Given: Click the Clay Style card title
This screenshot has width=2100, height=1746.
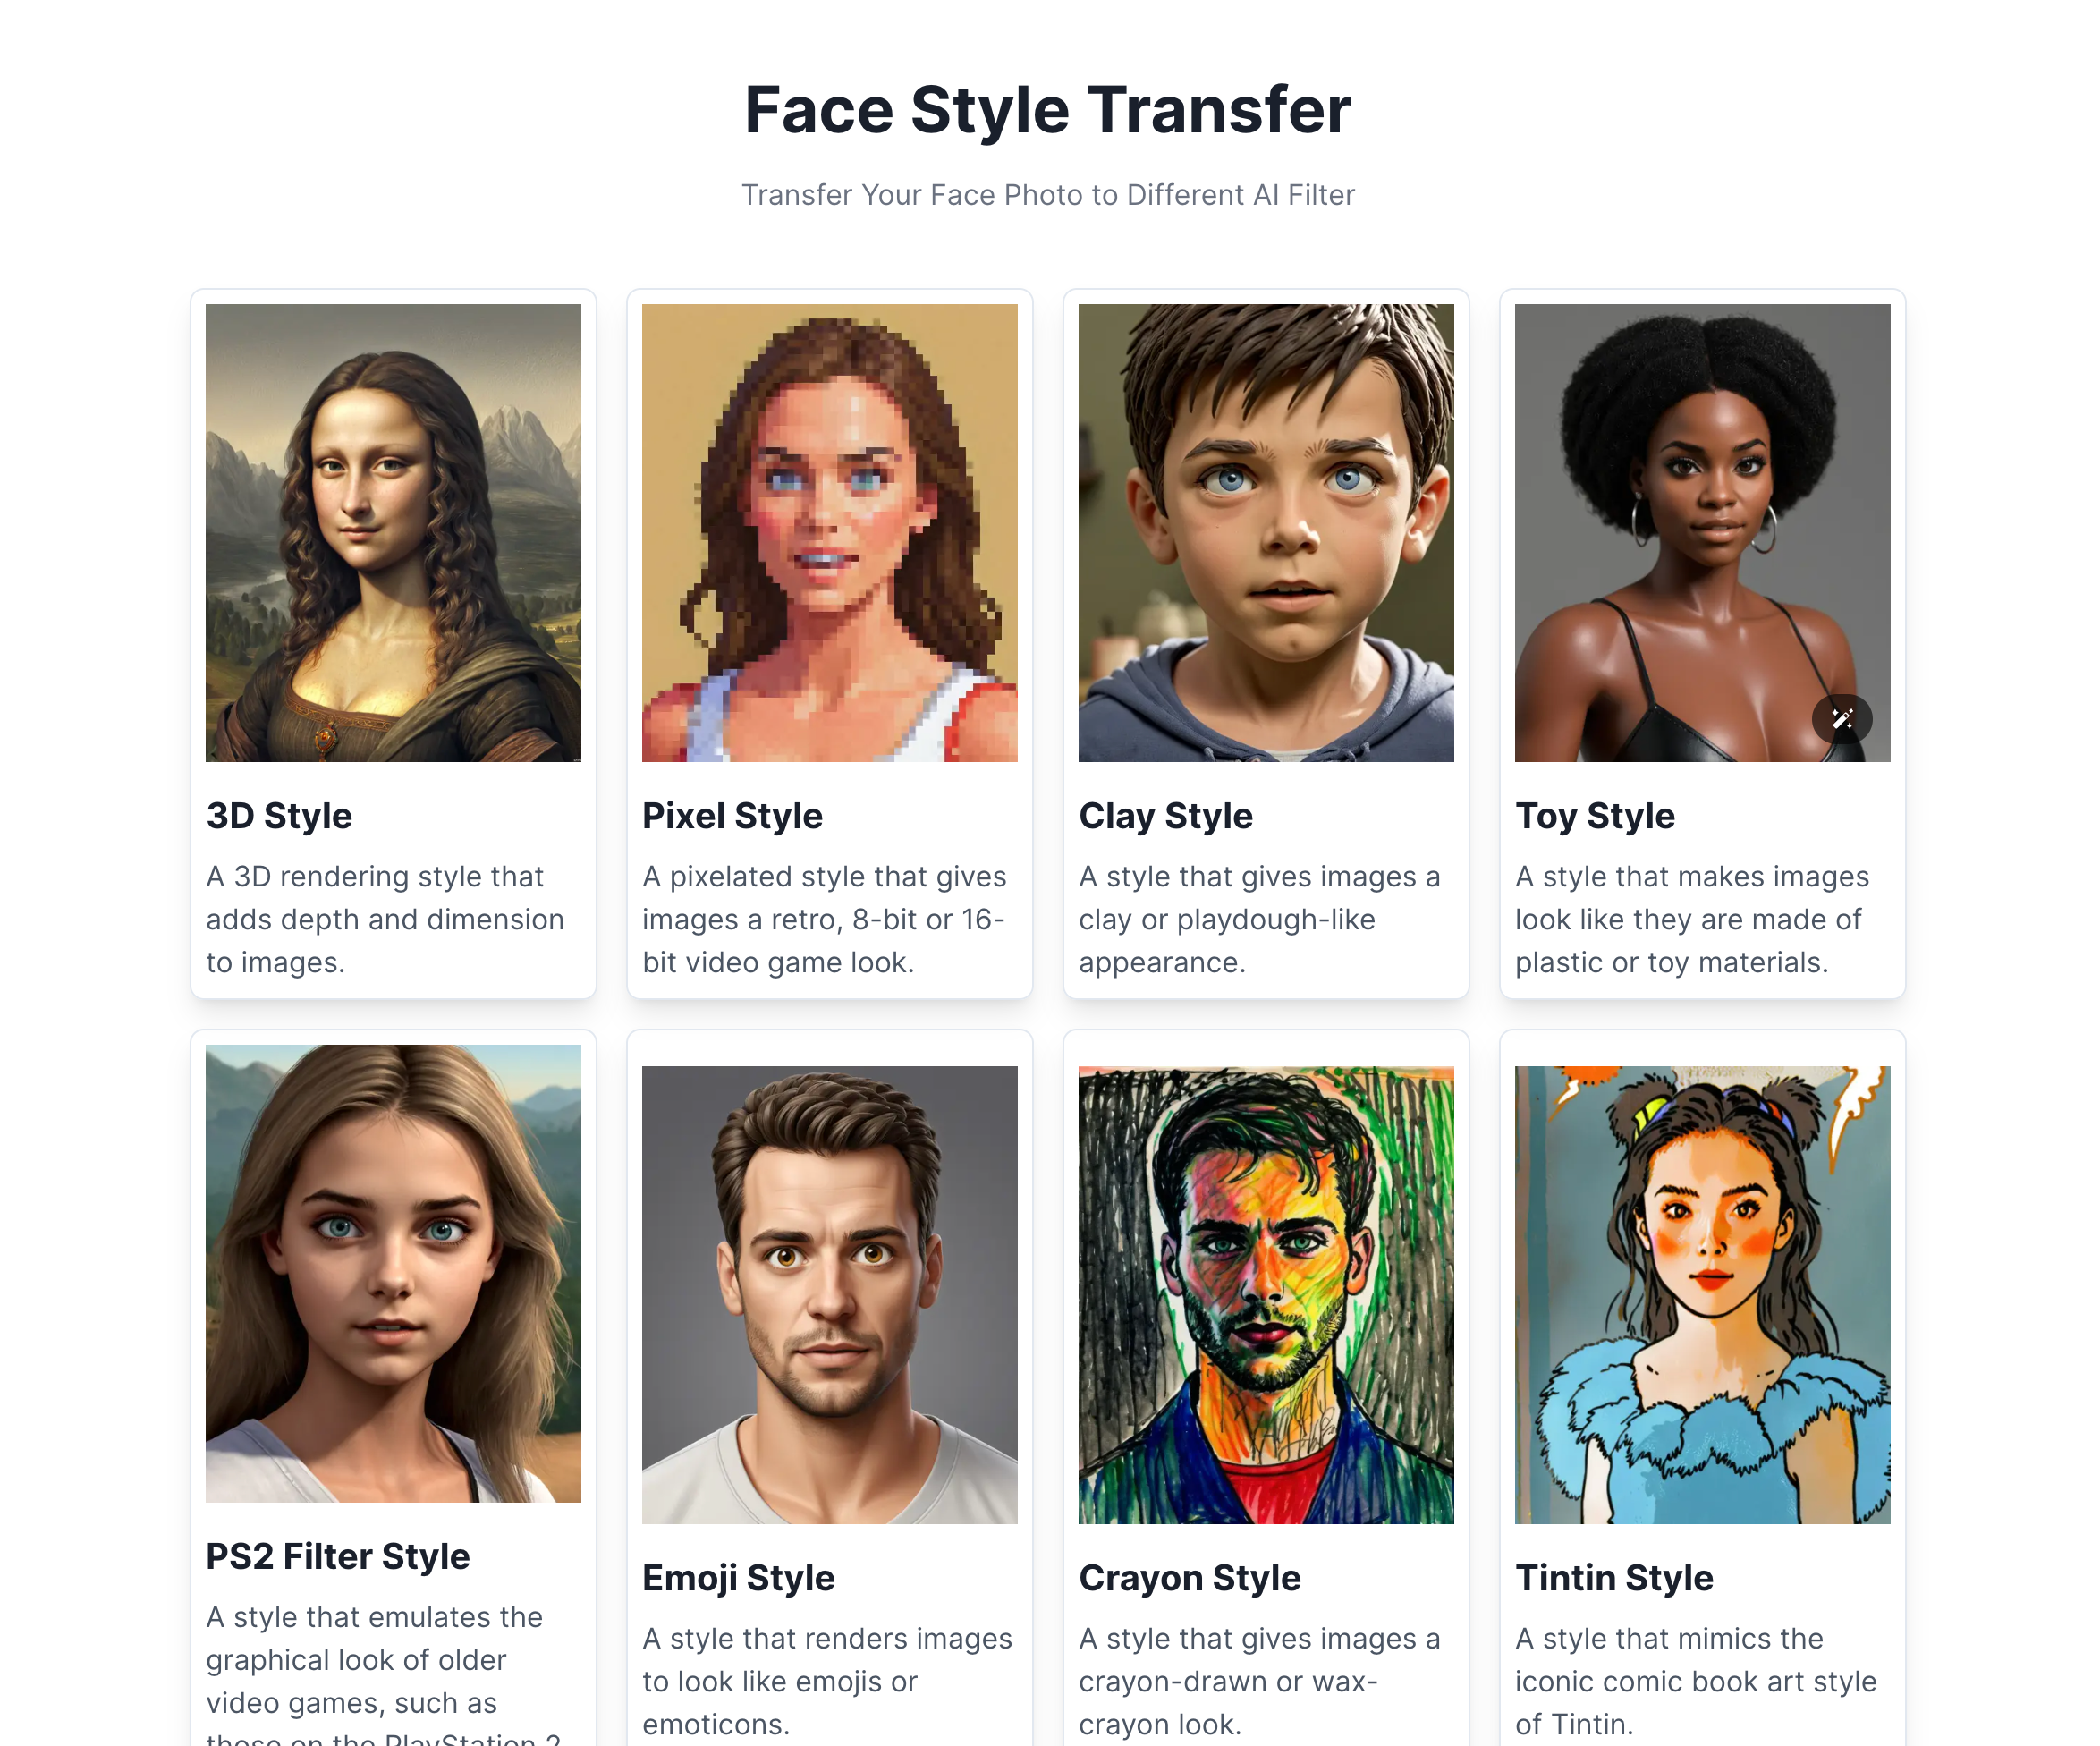Looking at the screenshot, I should tap(1165, 816).
